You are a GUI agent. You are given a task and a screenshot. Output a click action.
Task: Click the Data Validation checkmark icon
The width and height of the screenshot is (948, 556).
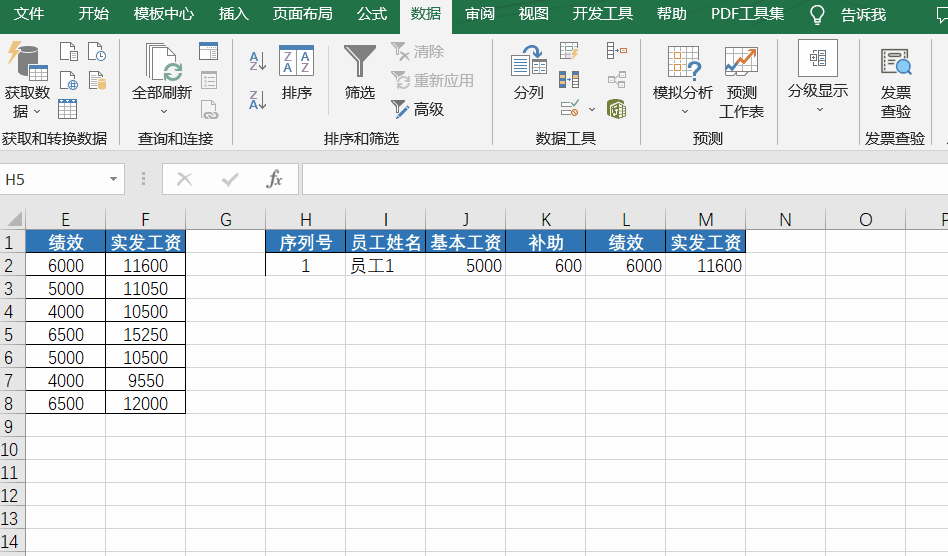(570, 109)
